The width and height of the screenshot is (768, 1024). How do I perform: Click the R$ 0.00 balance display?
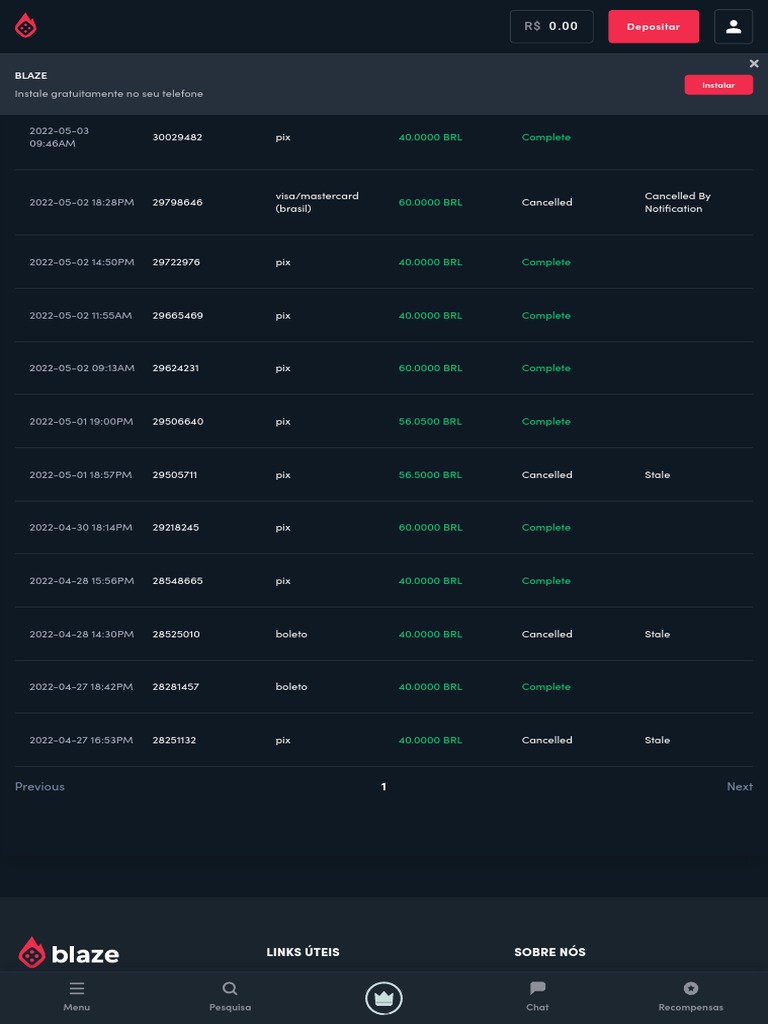pos(551,27)
